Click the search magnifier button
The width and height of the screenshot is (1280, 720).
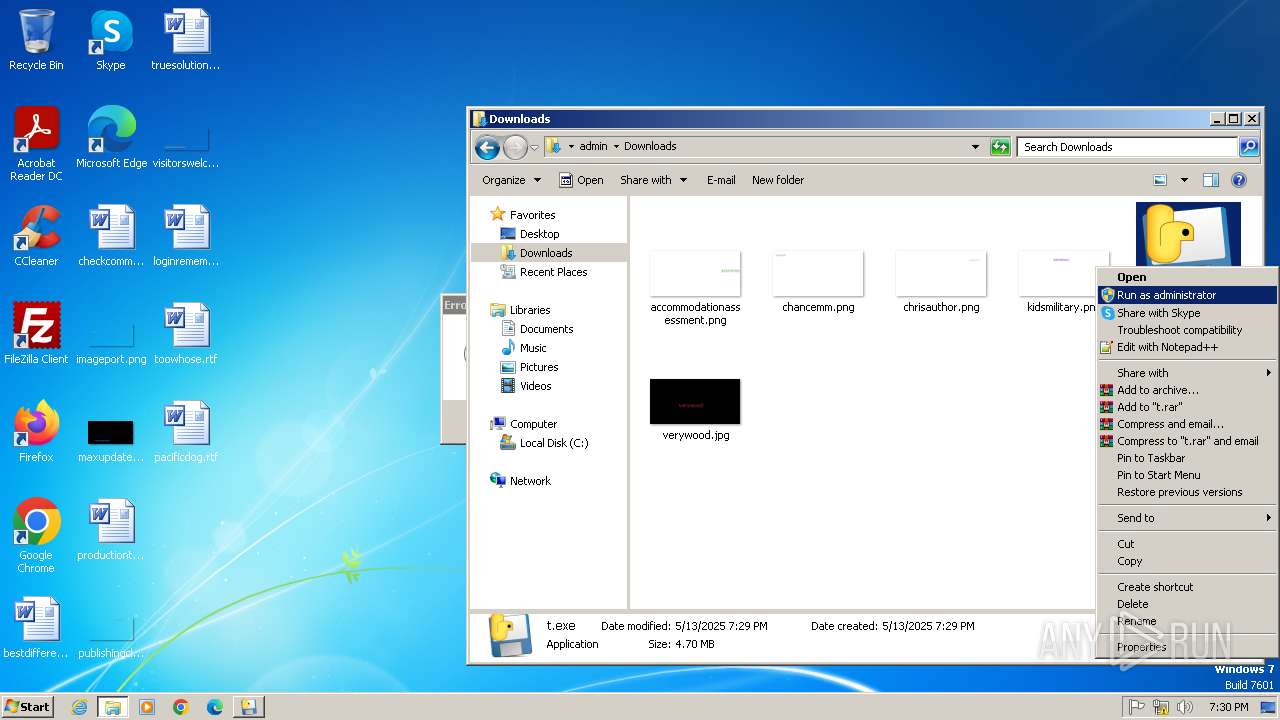click(1249, 147)
